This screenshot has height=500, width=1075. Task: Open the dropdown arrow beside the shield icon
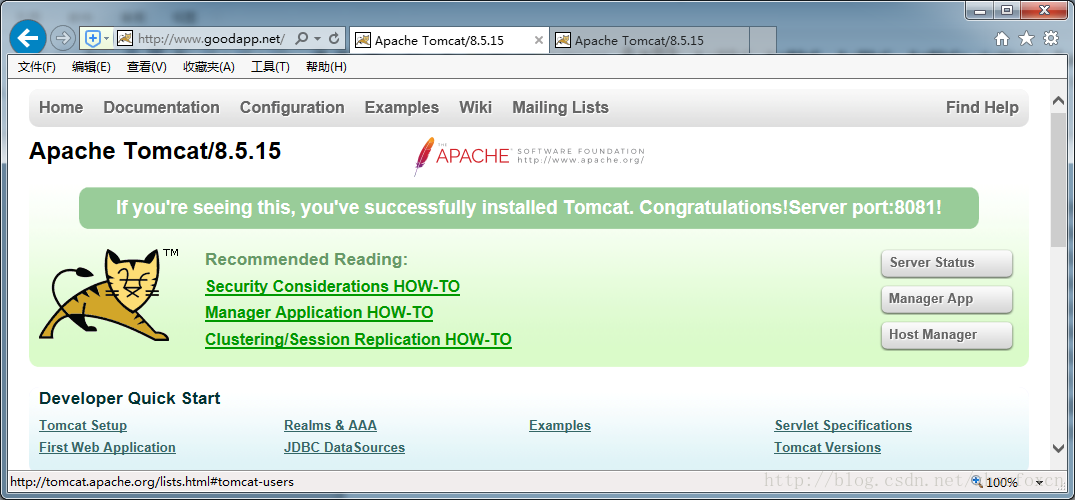106,39
